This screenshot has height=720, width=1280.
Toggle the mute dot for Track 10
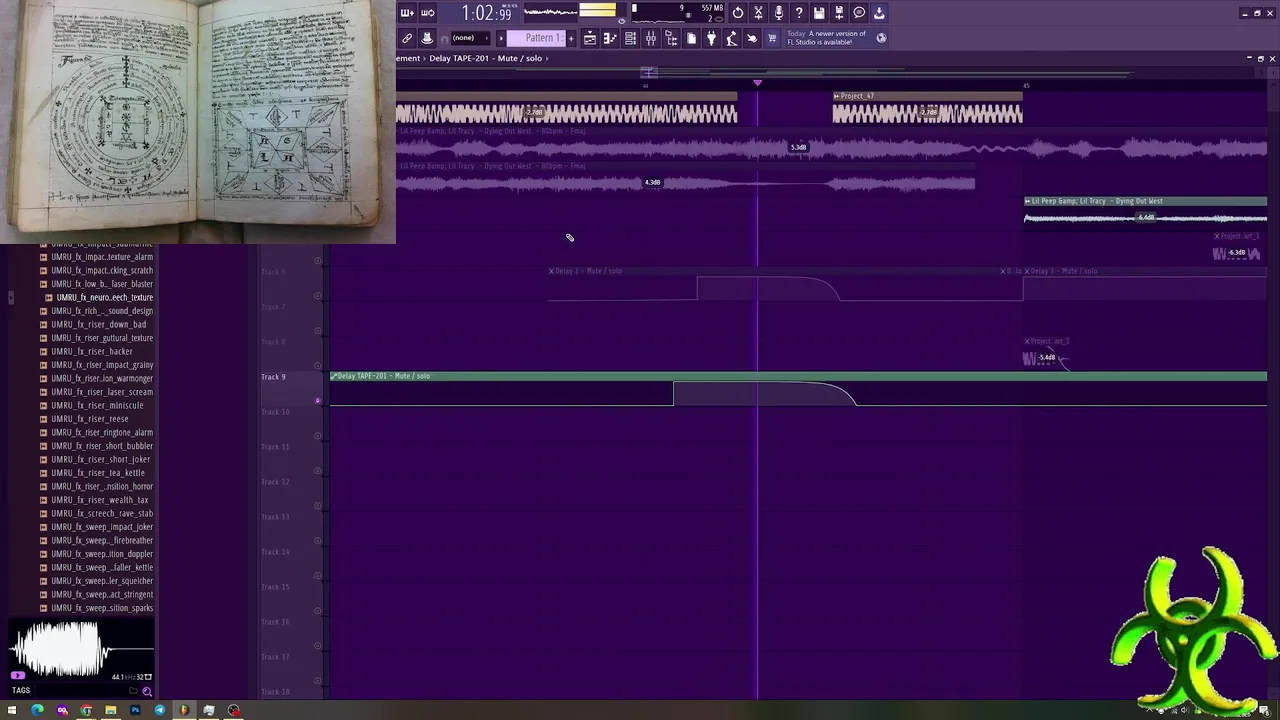318,436
